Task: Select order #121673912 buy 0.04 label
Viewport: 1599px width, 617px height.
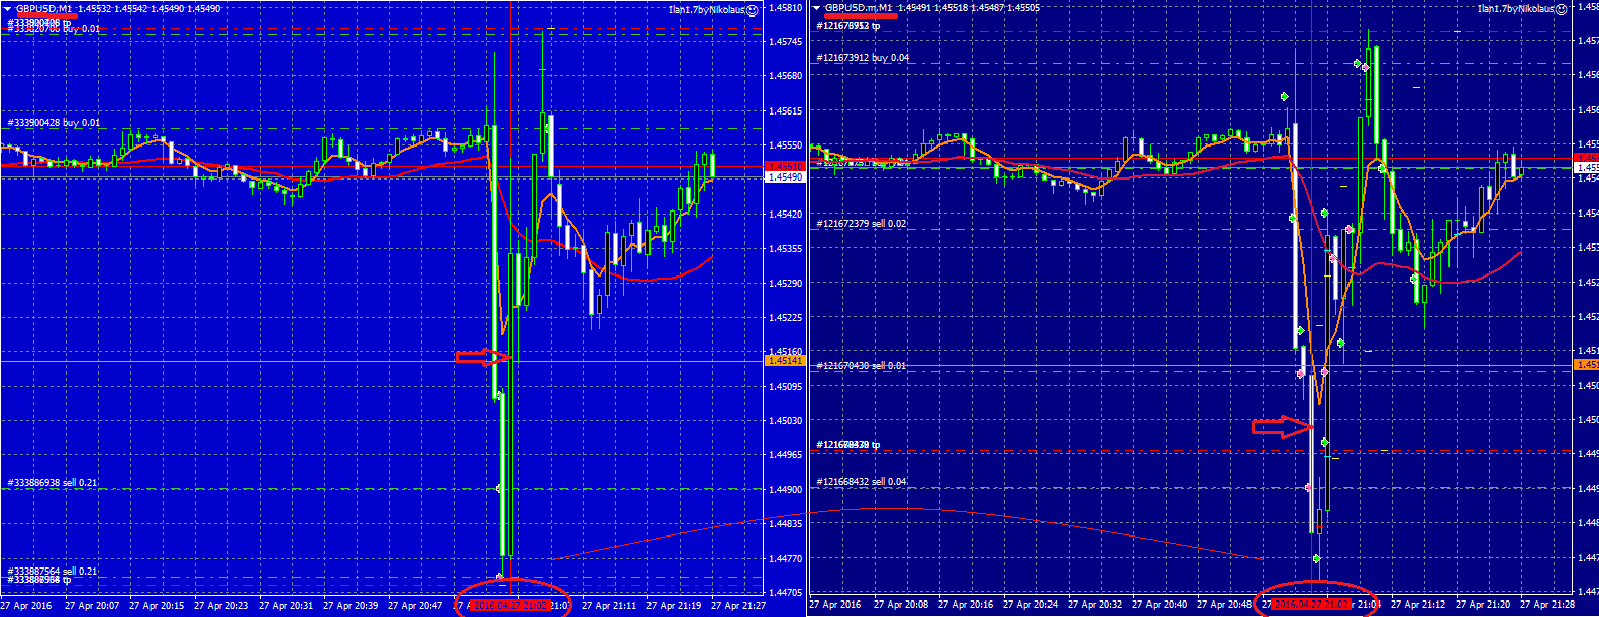Action: pos(863,58)
